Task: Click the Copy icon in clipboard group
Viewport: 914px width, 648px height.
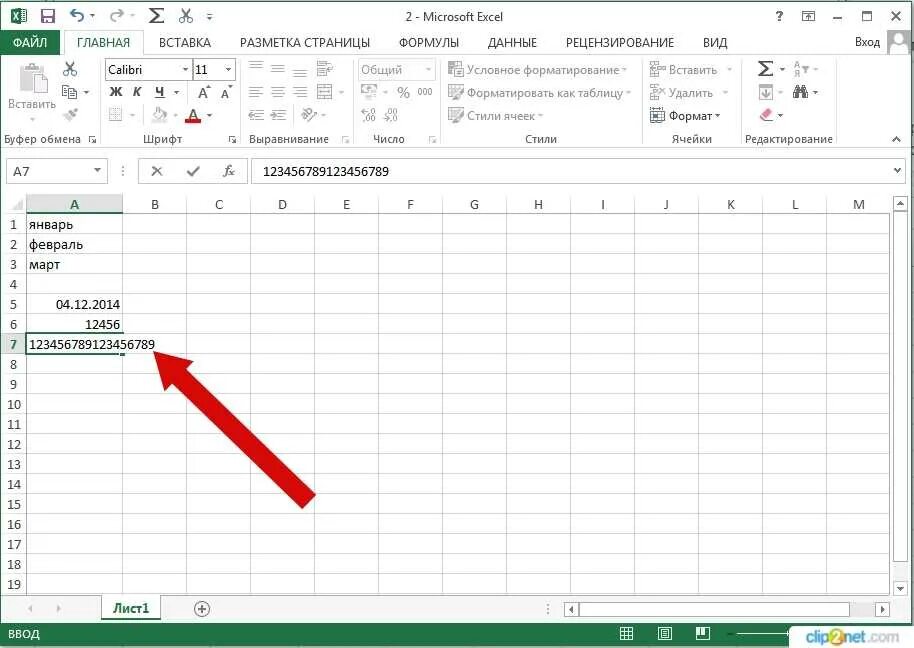Action: [69, 91]
